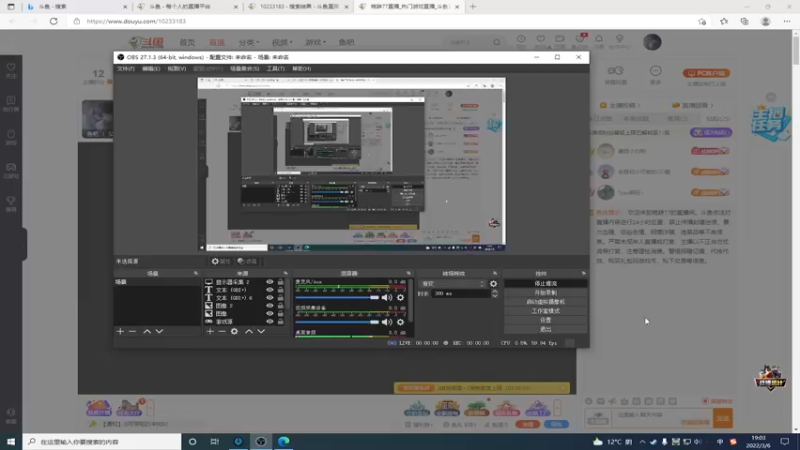Toggle visibility of 显示器采集 2 source
The image size is (800, 450).
(x=270, y=282)
